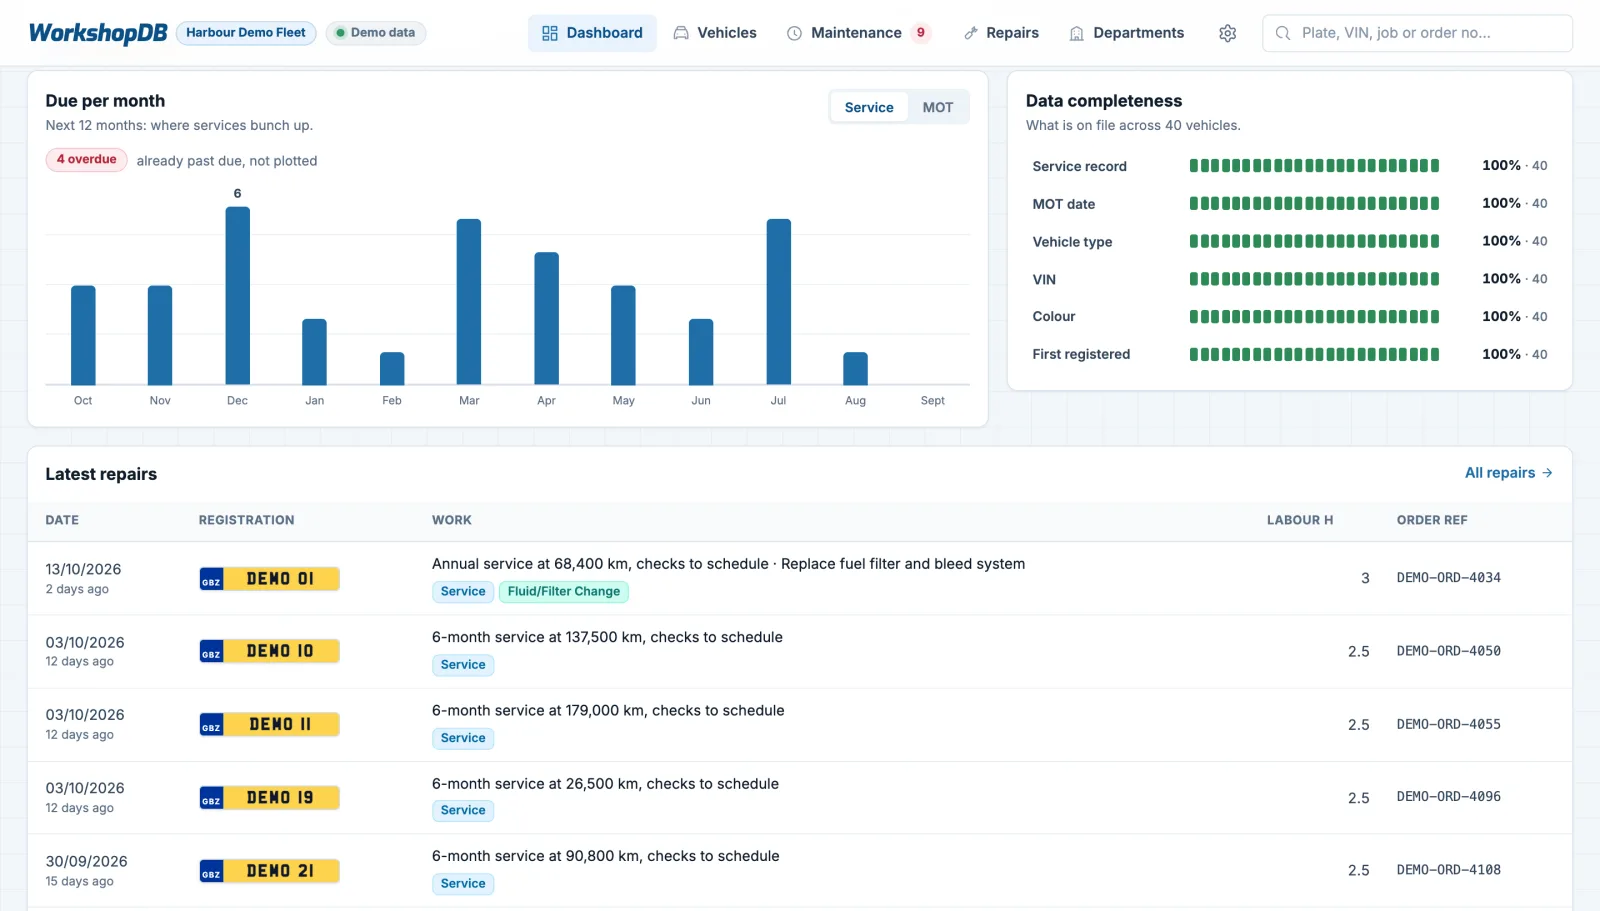Click the Demo data status pill
This screenshot has height=911, width=1600.
[x=376, y=33]
